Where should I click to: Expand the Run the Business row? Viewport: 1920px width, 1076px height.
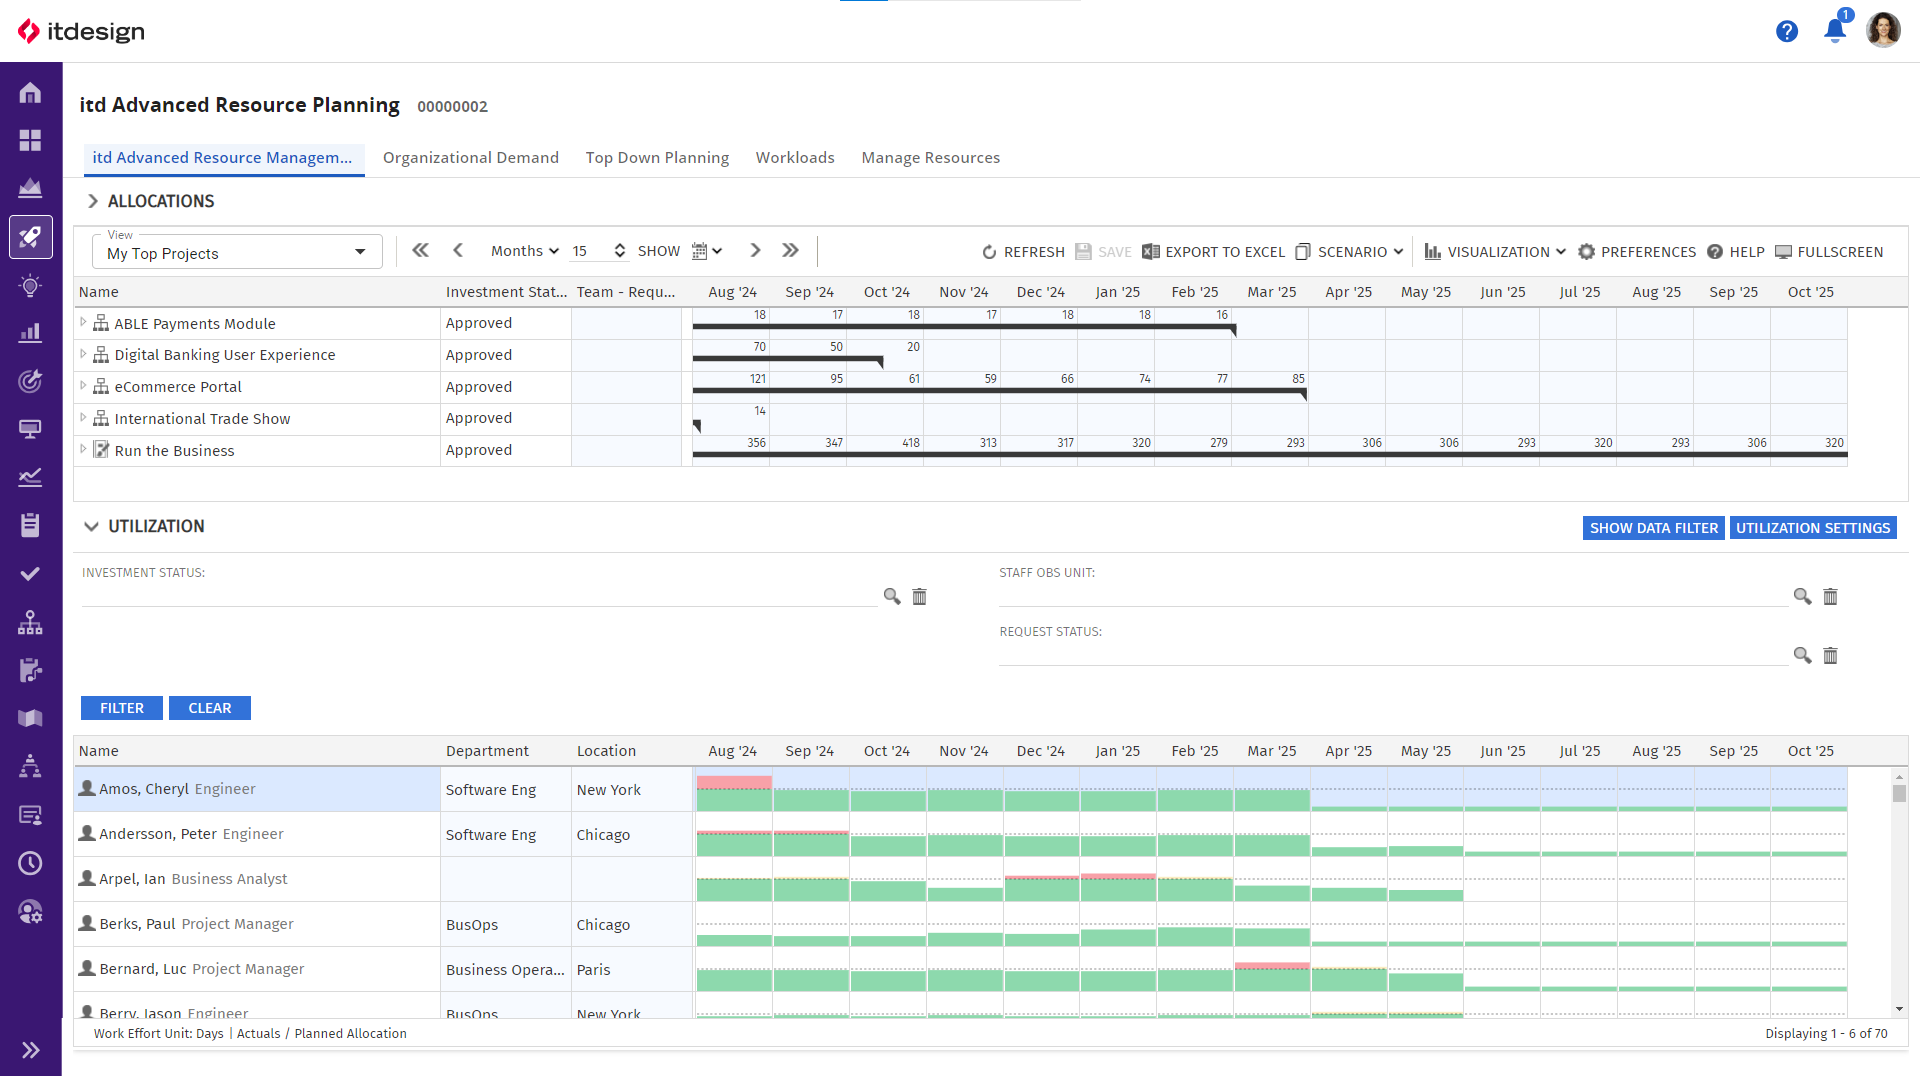click(x=83, y=449)
